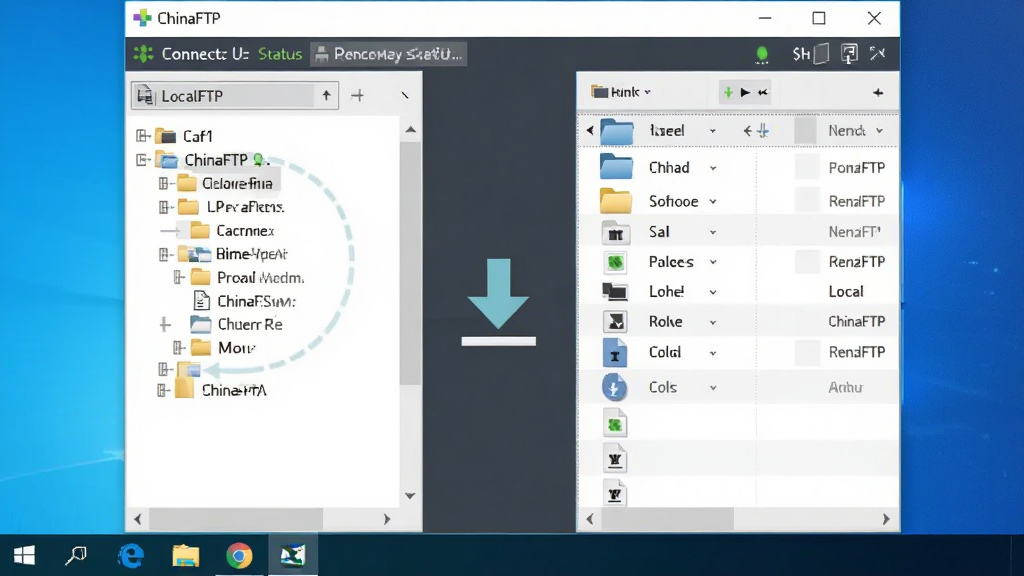Click the green plus icon in the remote toolbar
Image resolution: width=1024 pixels, height=576 pixels.
pos(728,93)
